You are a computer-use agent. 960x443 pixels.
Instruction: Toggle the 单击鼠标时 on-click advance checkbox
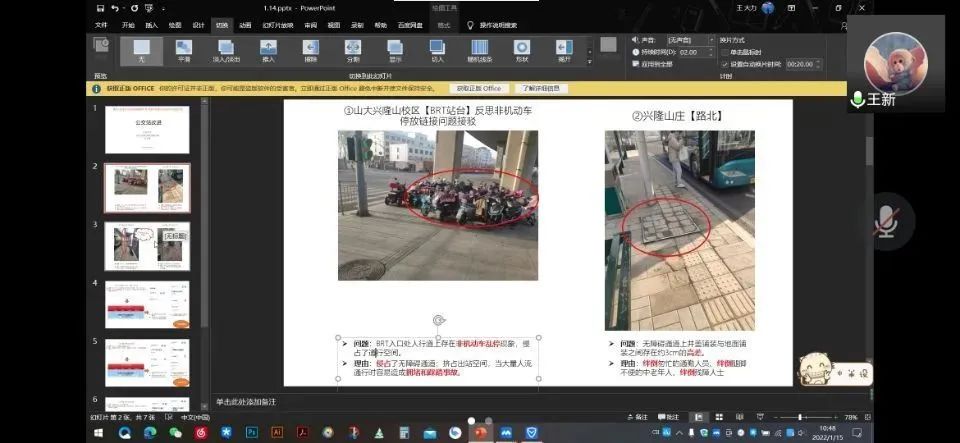coord(725,53)
